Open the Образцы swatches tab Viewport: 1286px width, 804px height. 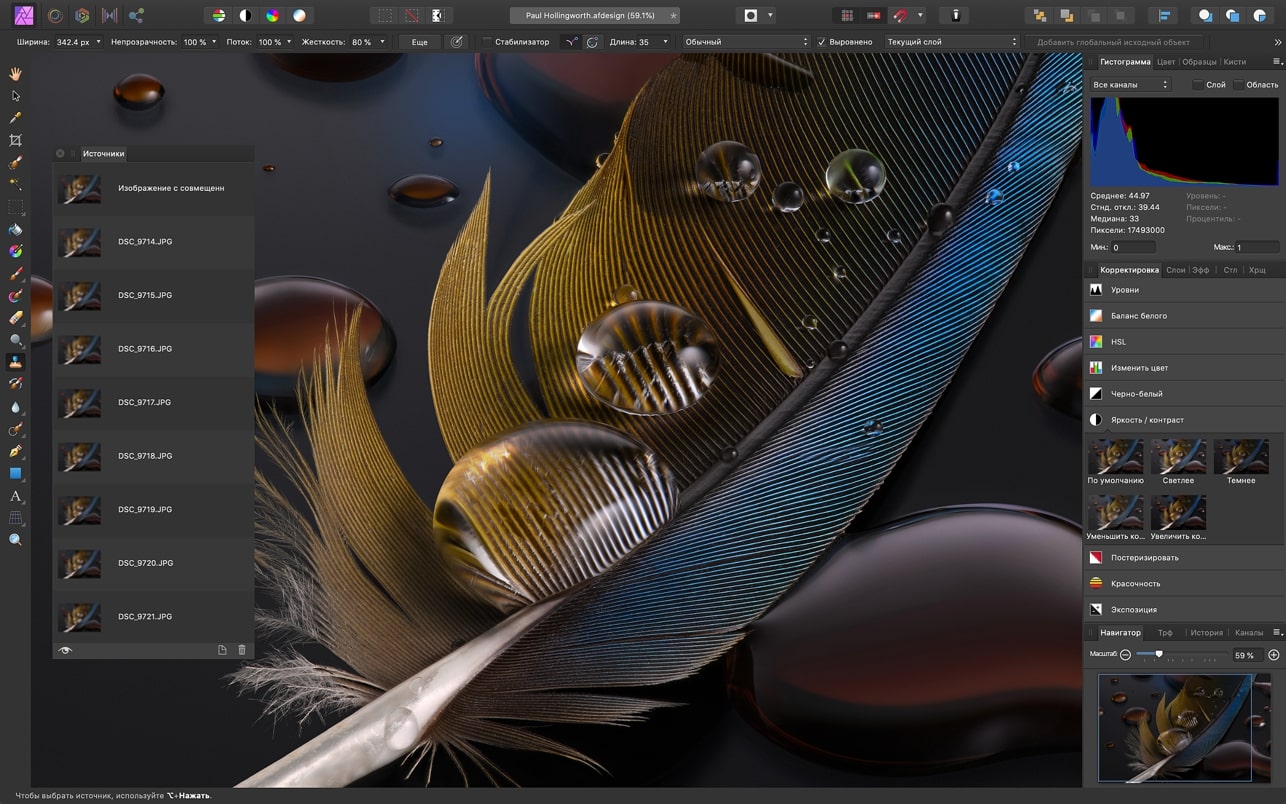(x=1199, y=62)
